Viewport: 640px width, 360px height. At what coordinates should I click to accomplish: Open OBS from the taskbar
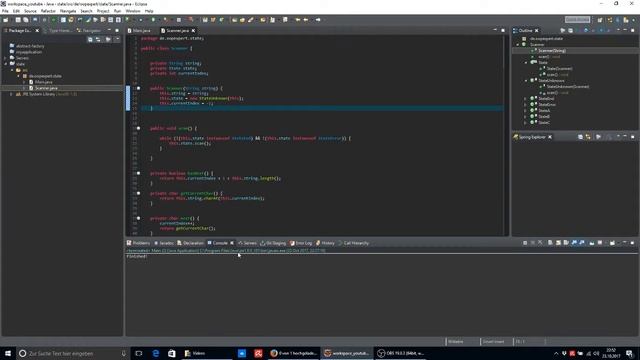pos(400,353)
